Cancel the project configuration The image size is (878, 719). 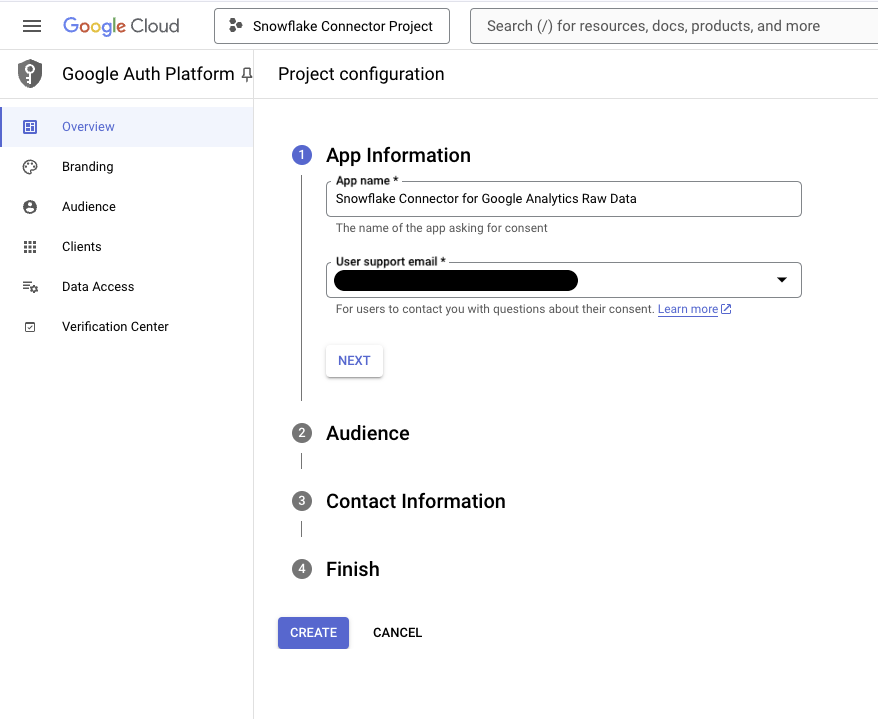point(397,633)
